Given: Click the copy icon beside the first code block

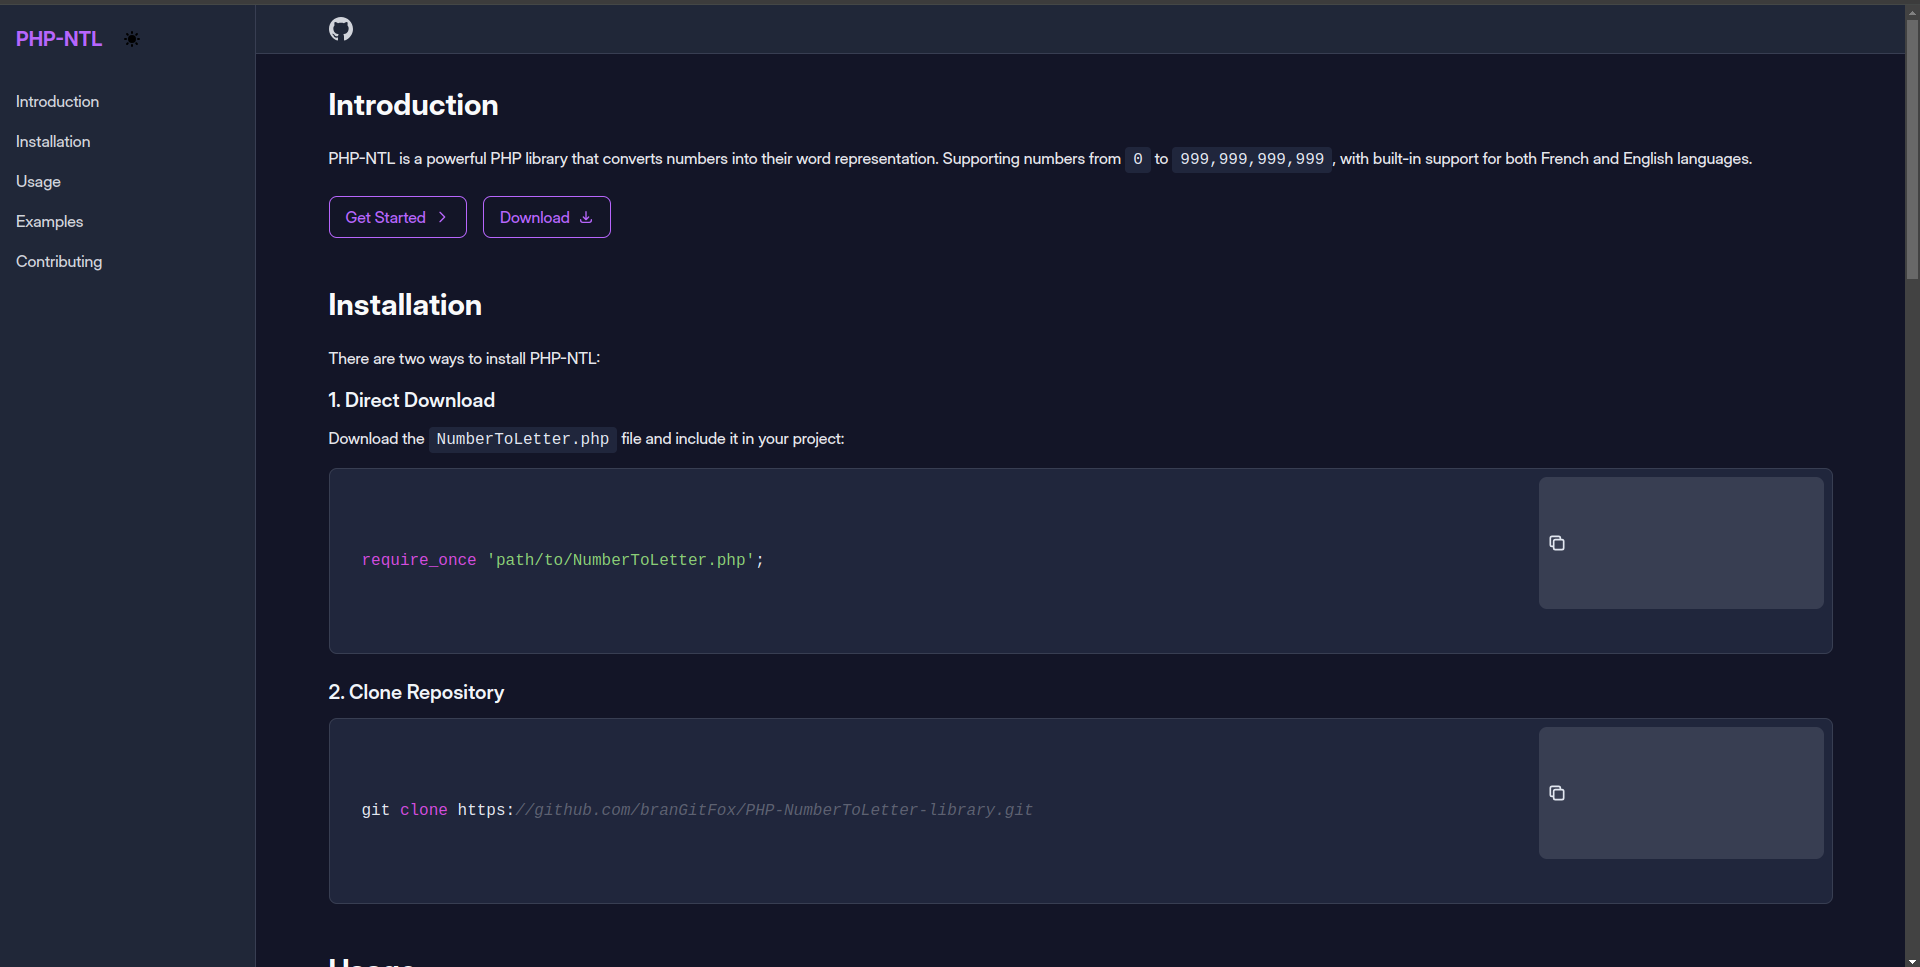Looking at the screenshot, I should [x=1556, y=543].
